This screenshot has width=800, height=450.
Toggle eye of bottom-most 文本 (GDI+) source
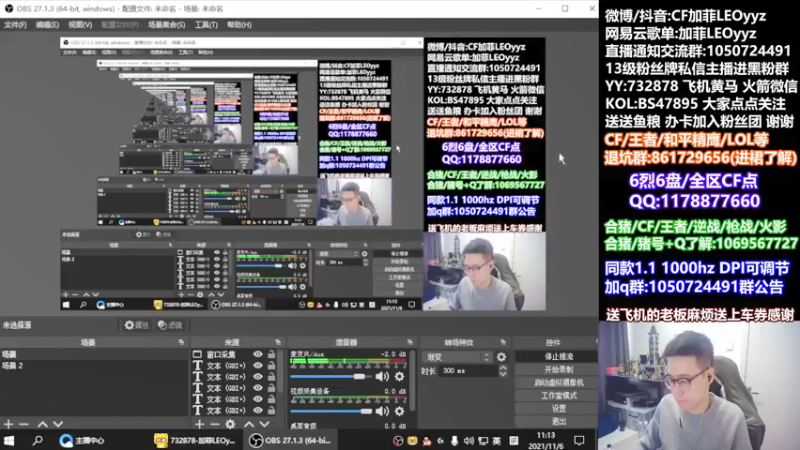pos(258,410)
